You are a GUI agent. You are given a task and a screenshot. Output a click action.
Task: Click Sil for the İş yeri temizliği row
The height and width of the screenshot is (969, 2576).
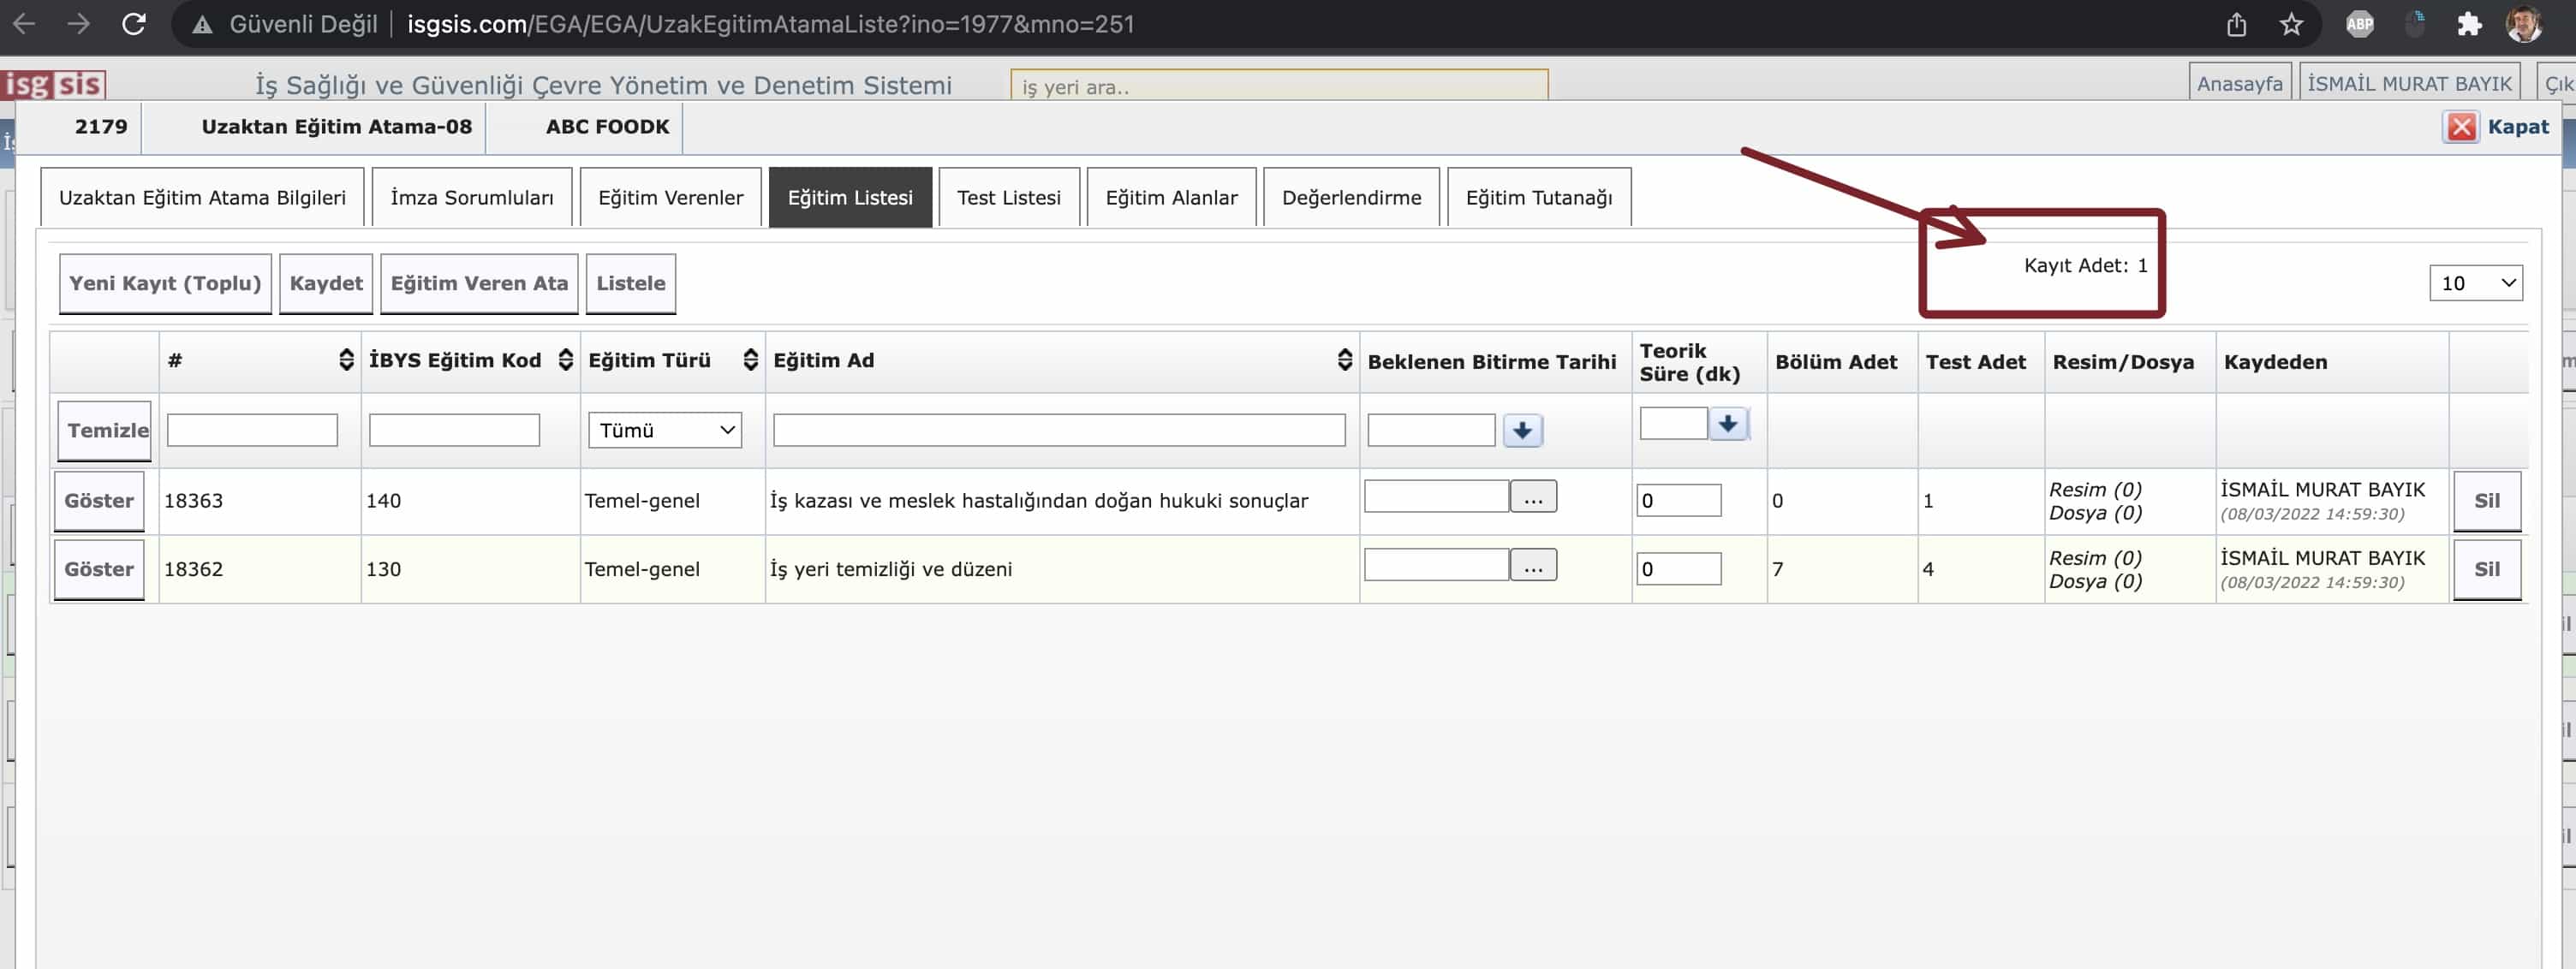[x=2486, y=569]
